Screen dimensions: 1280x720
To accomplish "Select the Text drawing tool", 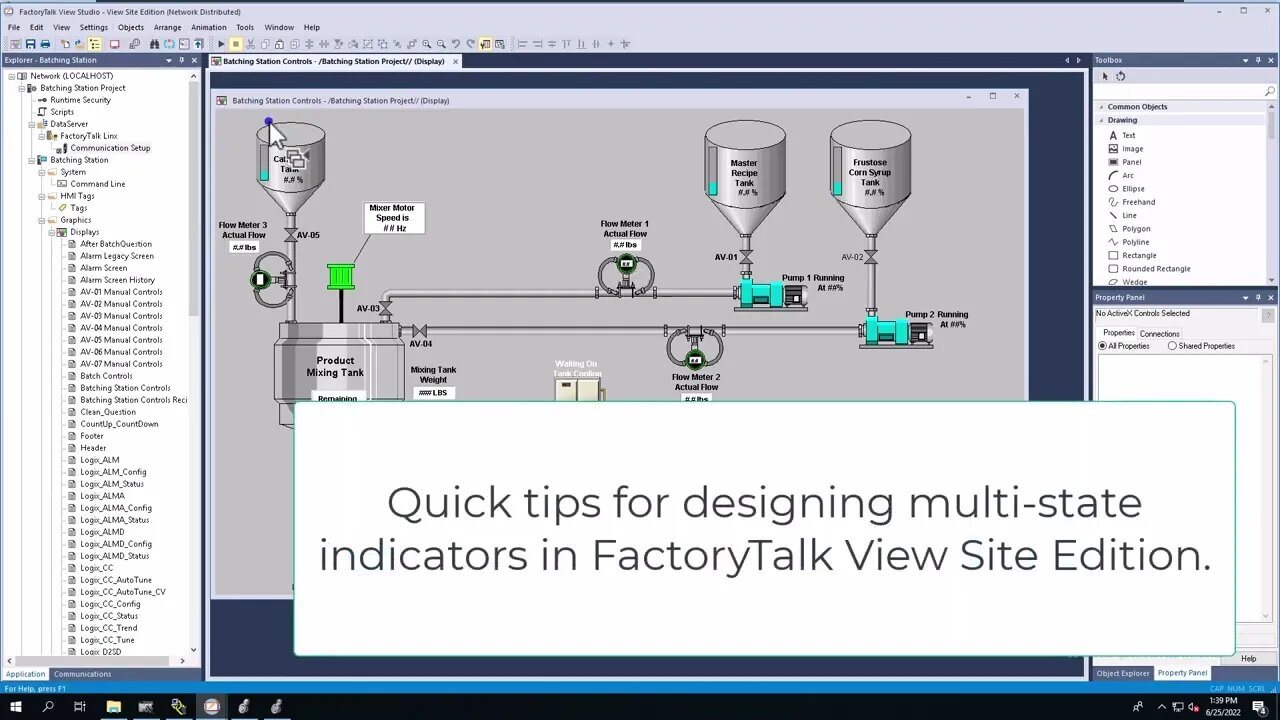I will coord(1122,135).
